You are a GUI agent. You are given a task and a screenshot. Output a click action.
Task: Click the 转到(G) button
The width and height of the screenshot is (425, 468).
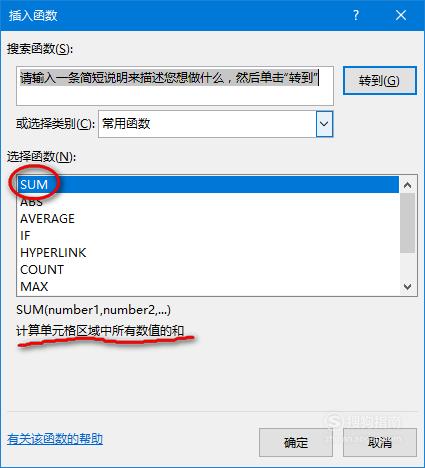tap(380, 81)
